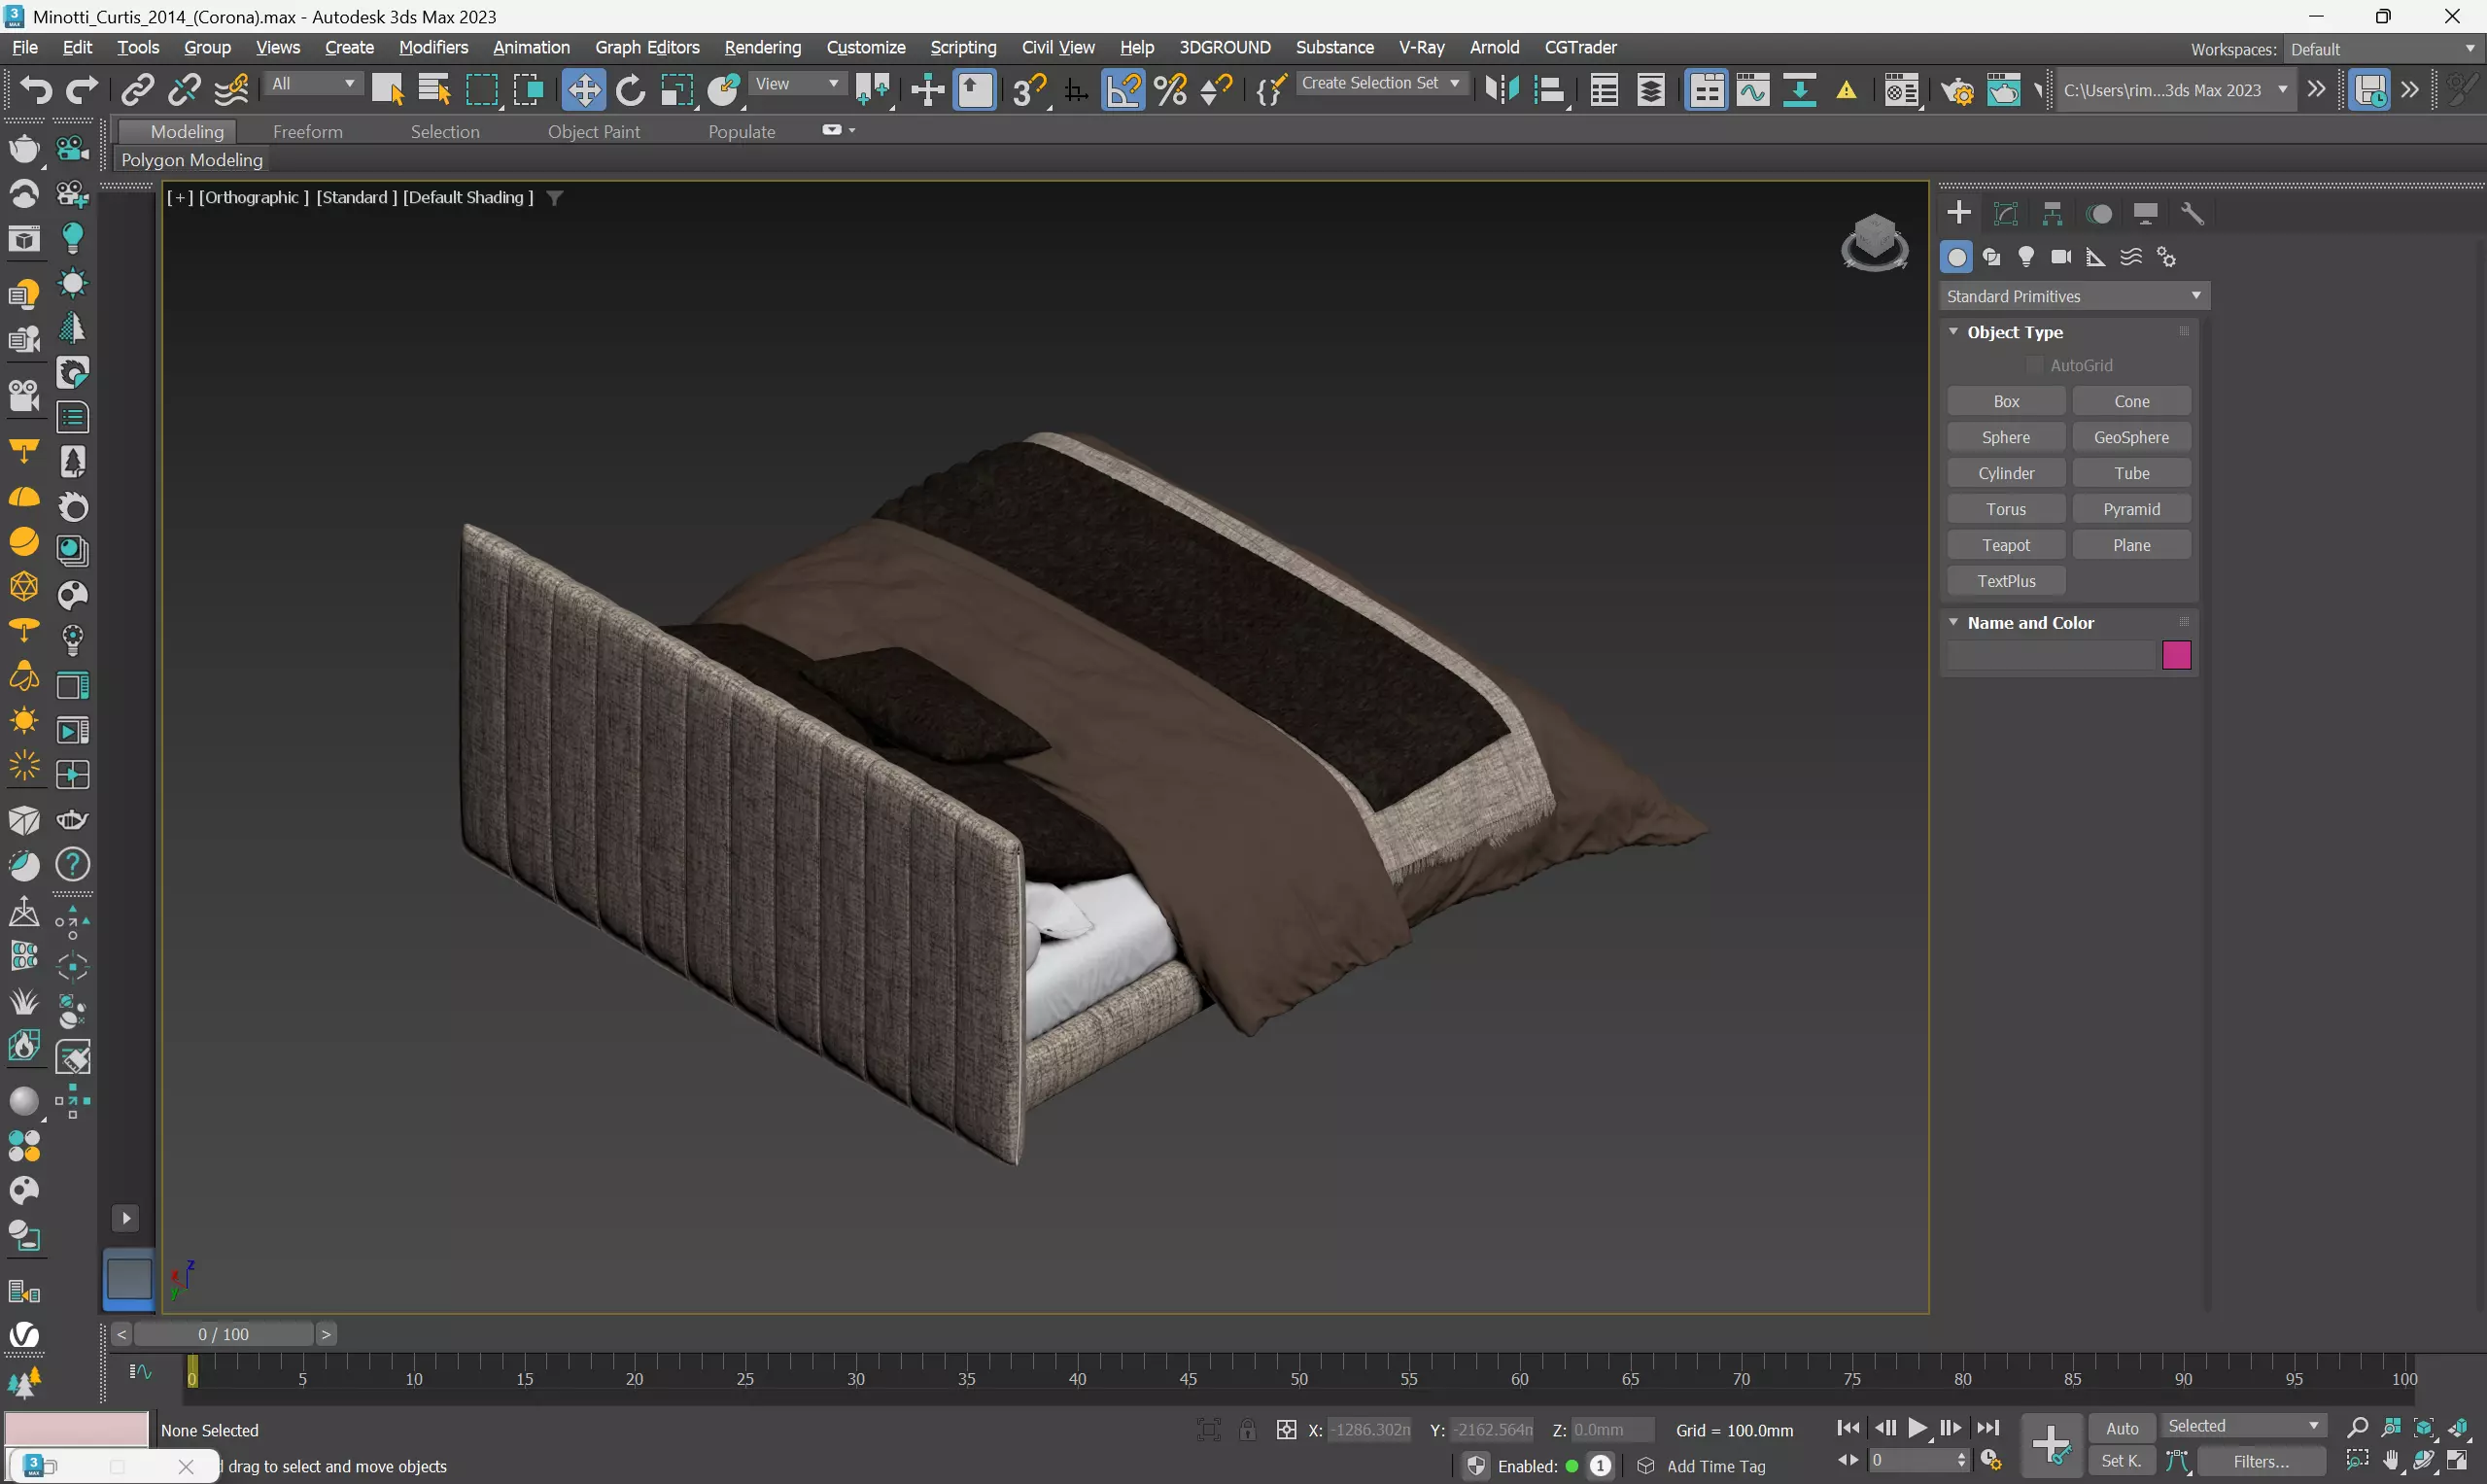Open the selection filter All dropdown
This screenshot has height=1484, width=2487.
[x=313, y=84]
